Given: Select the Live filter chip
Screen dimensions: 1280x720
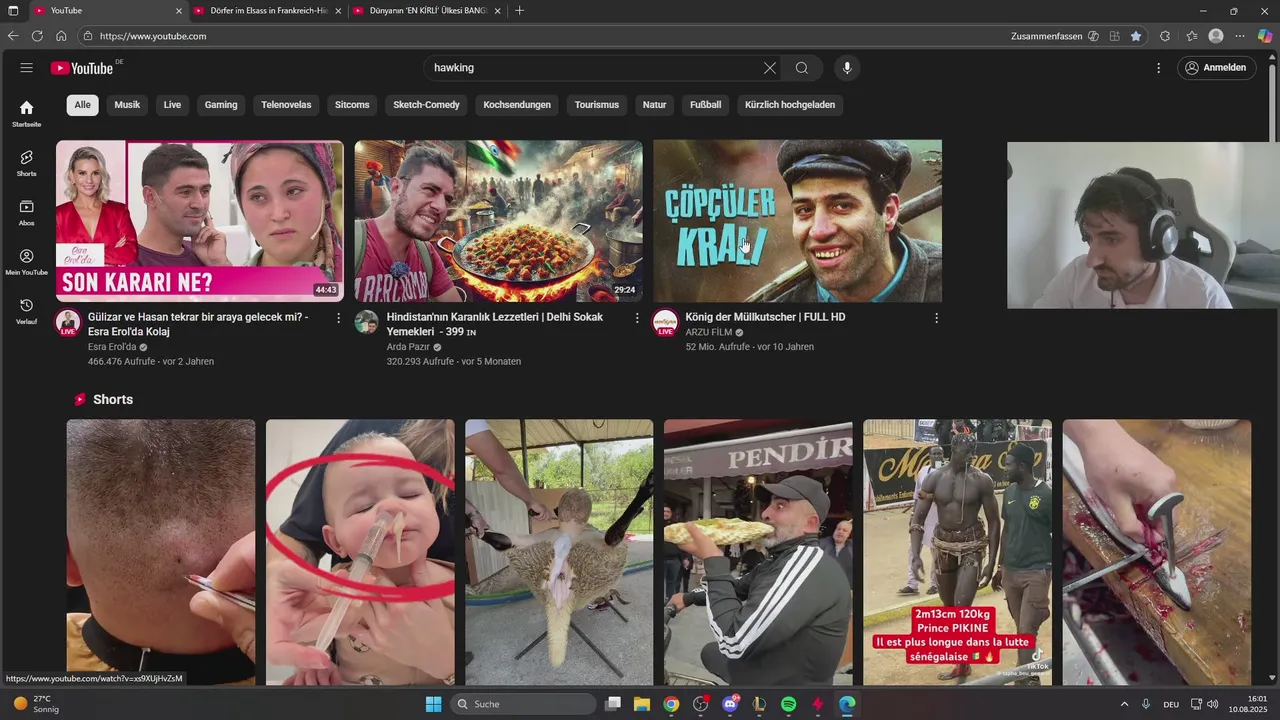Looking at the screenshot, I should [172, 105].
